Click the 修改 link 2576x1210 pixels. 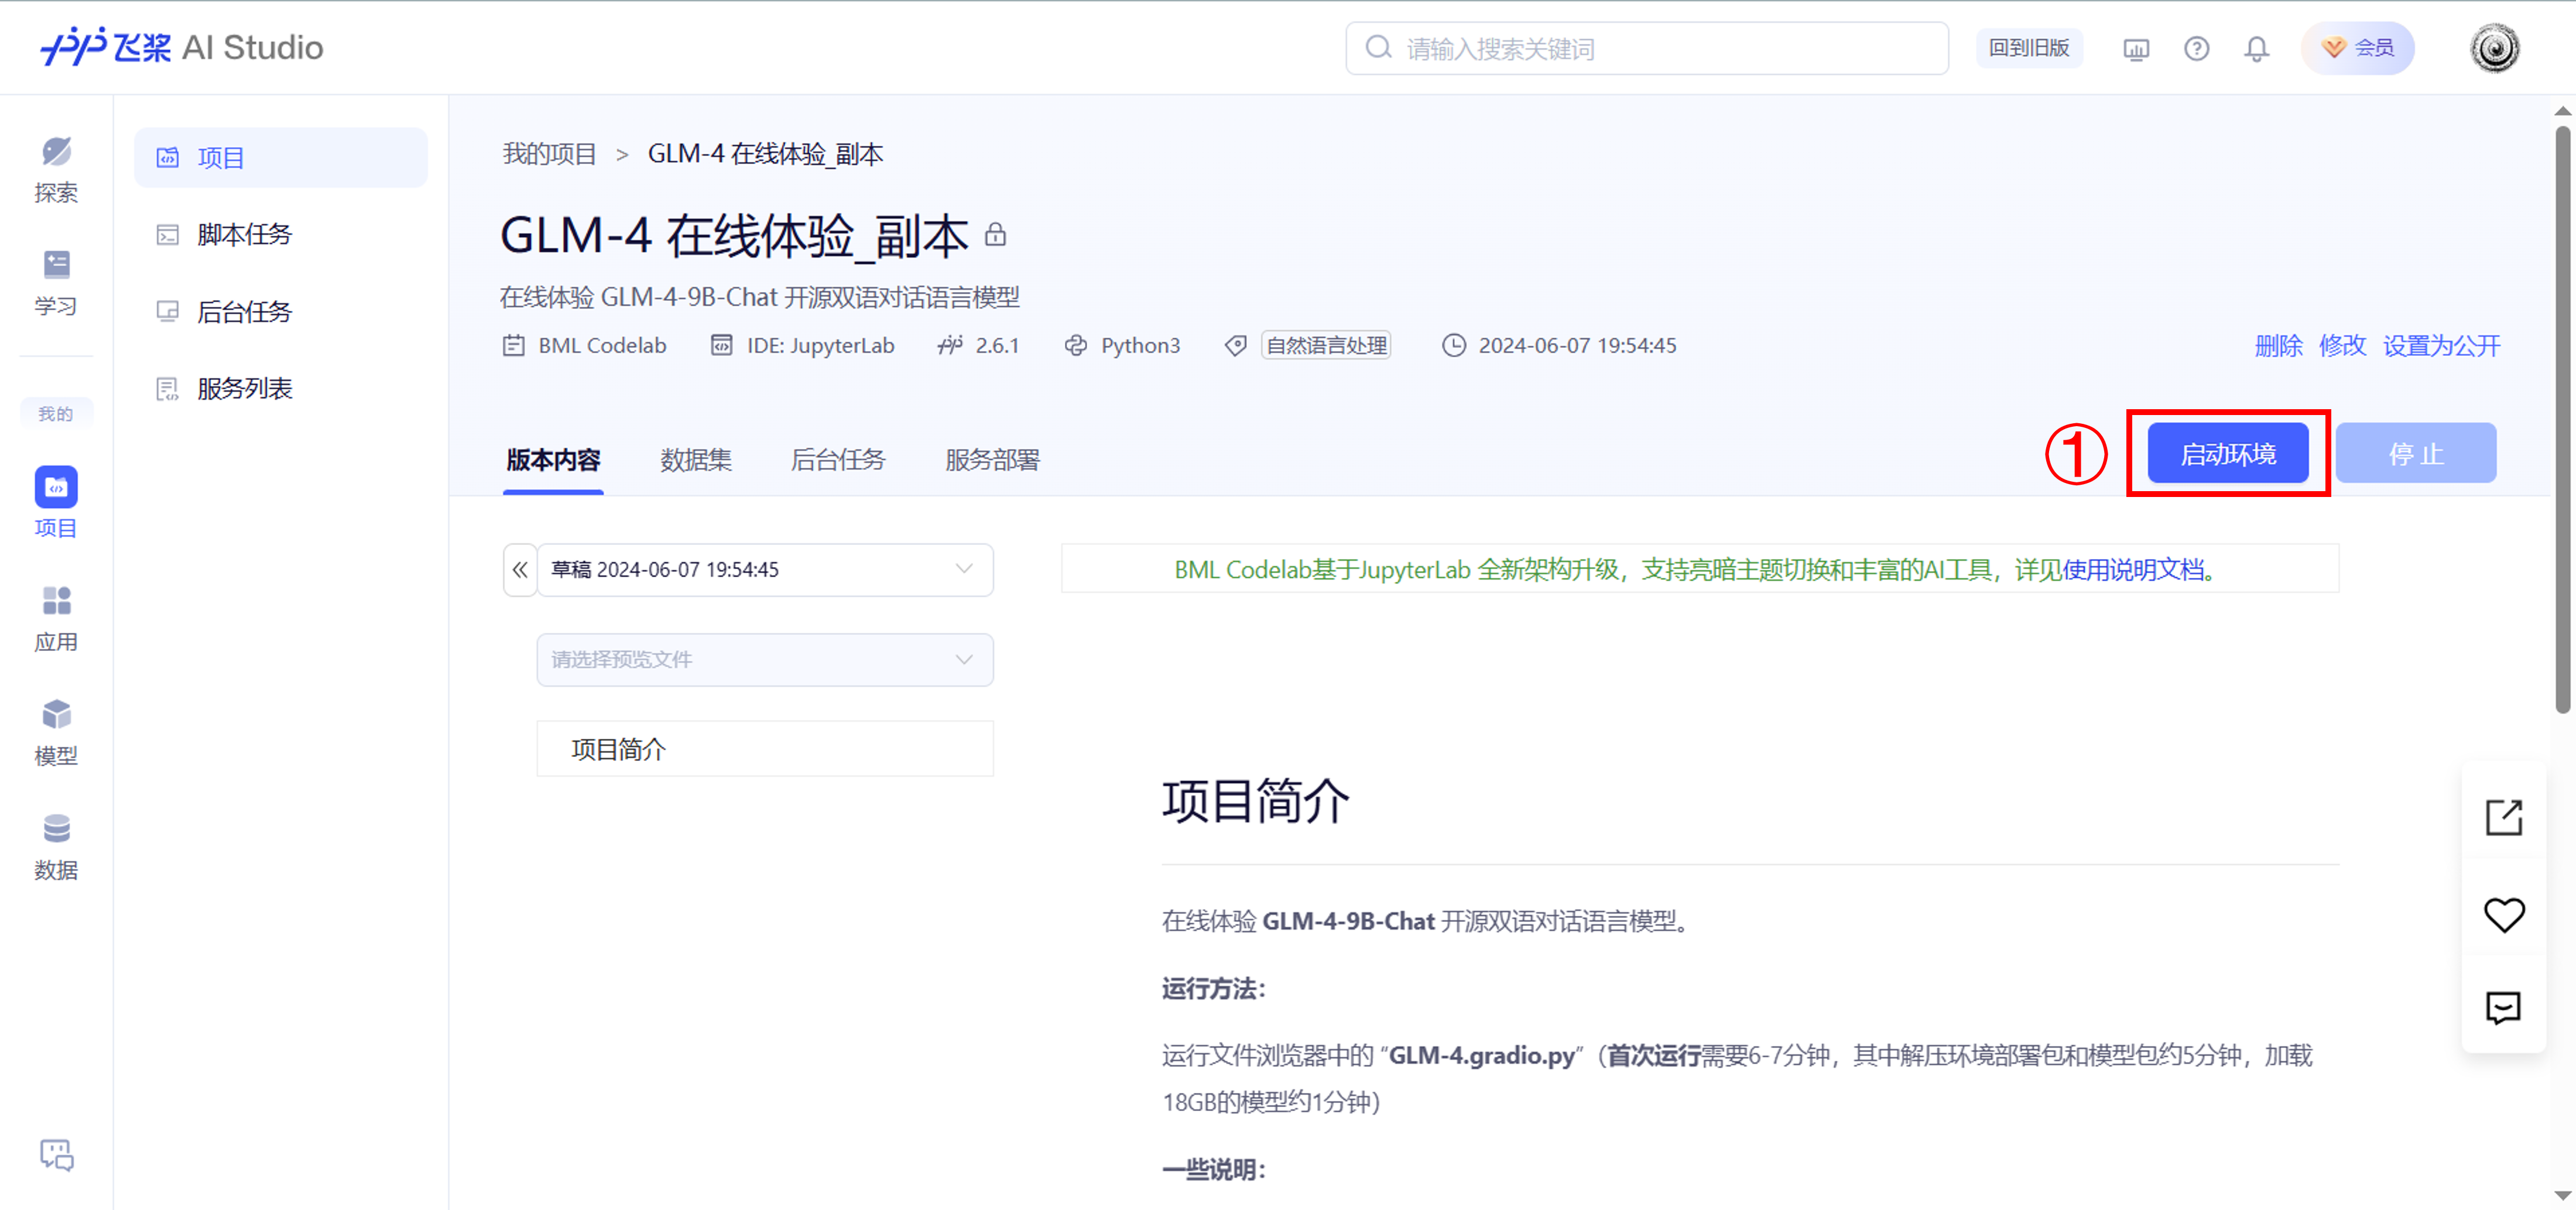click(2342, 346)
